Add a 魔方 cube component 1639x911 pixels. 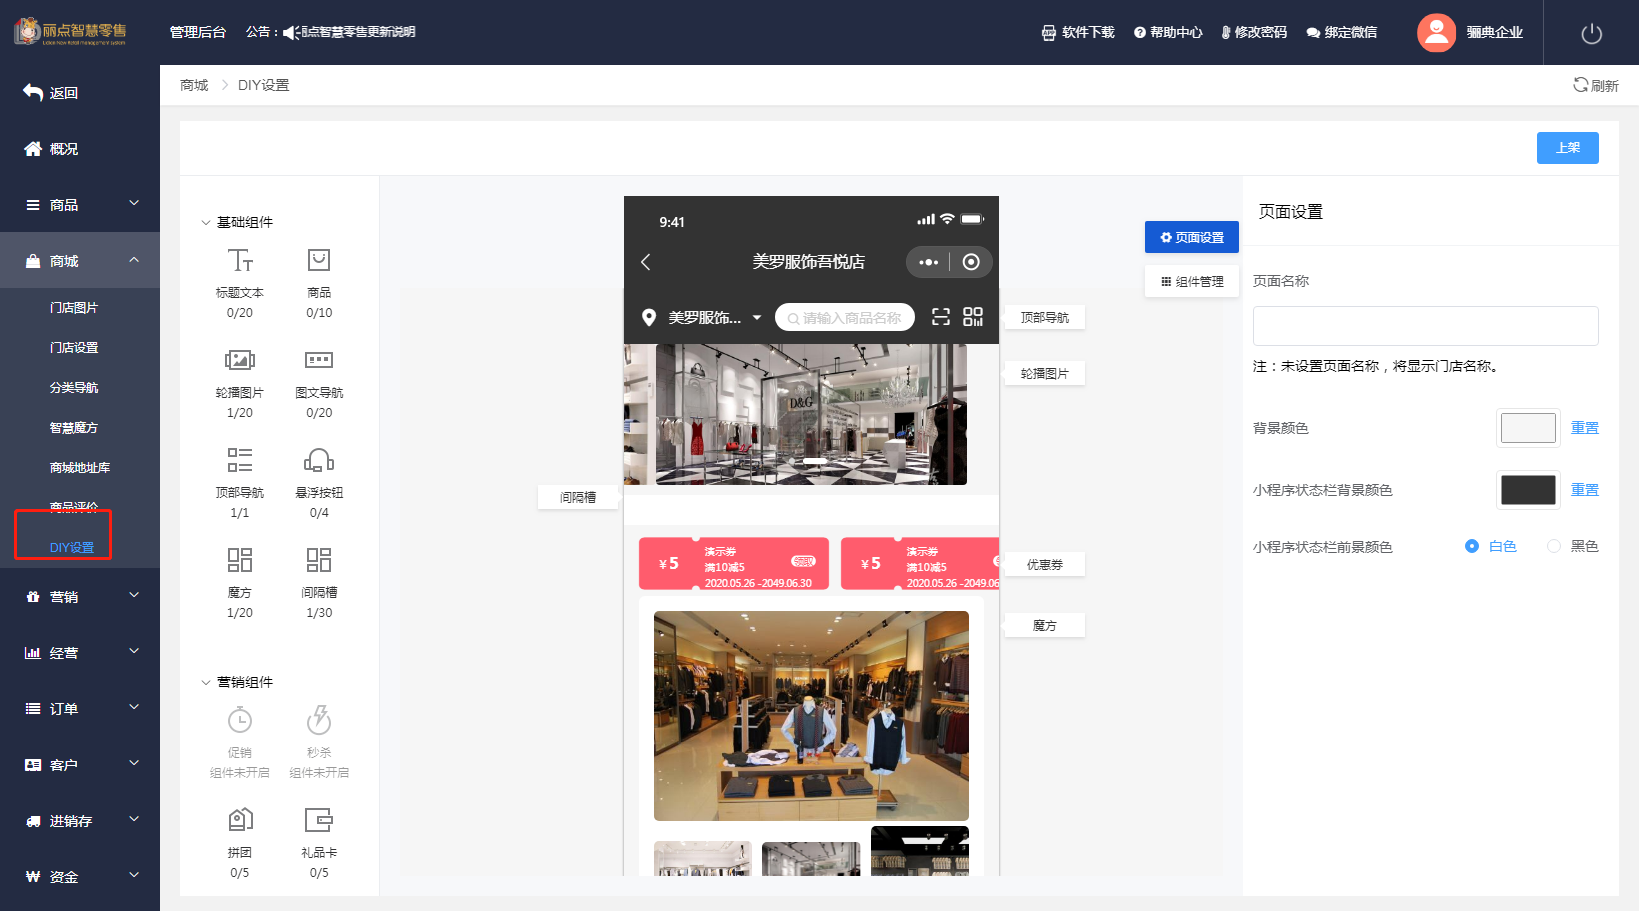(240, 583)
